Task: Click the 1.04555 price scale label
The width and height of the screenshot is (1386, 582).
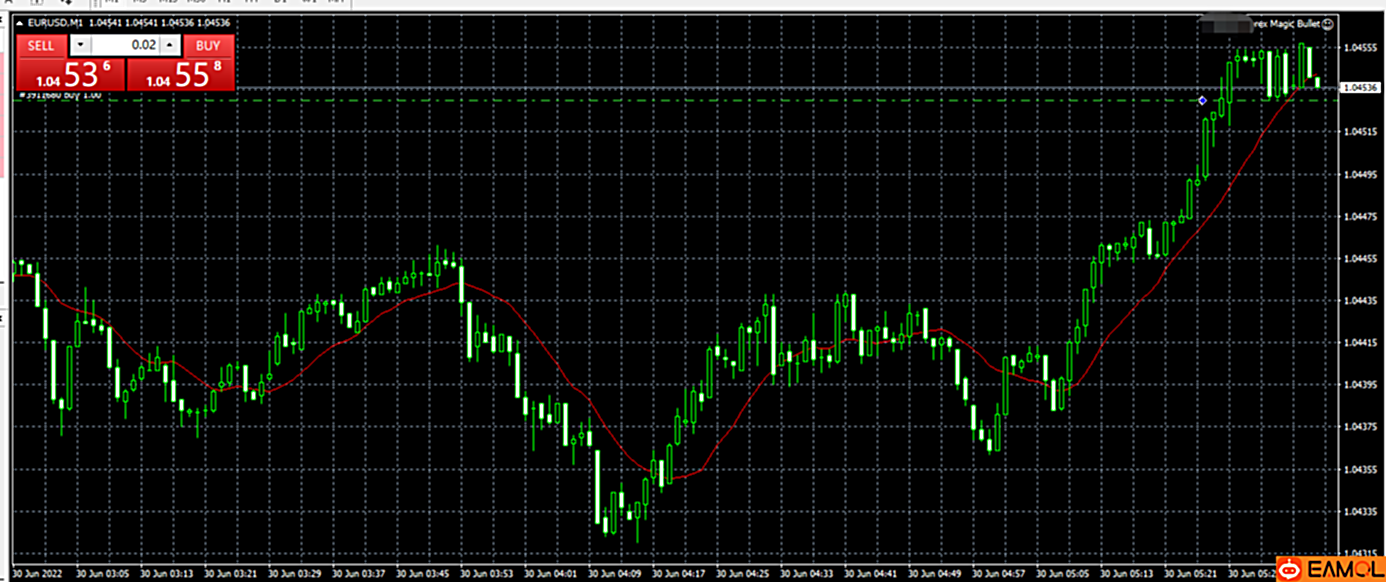Action: (1360, 47)
